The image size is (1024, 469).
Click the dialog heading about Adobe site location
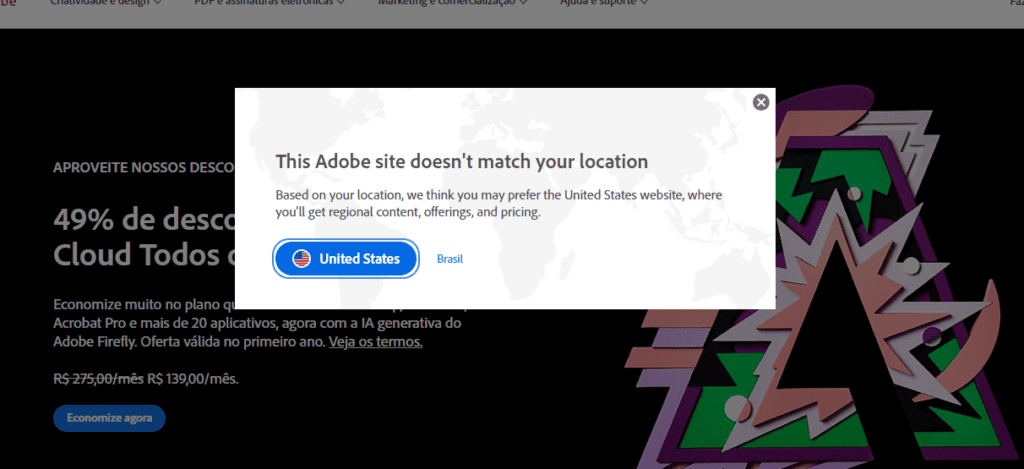462,161
